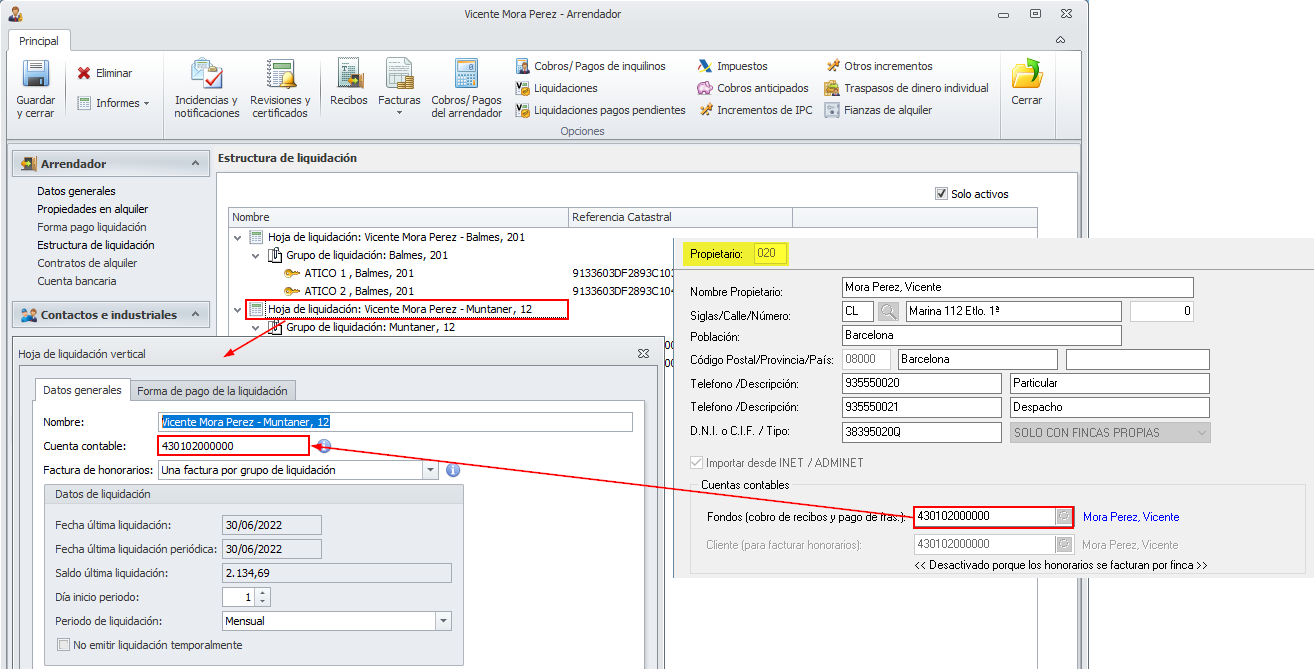1314x669 pixels.
Task: Collapse Contactos e industriales section
Action: coord(194,314)
